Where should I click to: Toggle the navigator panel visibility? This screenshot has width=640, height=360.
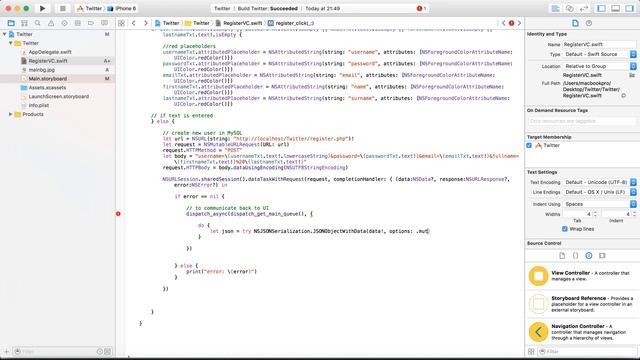tap(601, 8)
